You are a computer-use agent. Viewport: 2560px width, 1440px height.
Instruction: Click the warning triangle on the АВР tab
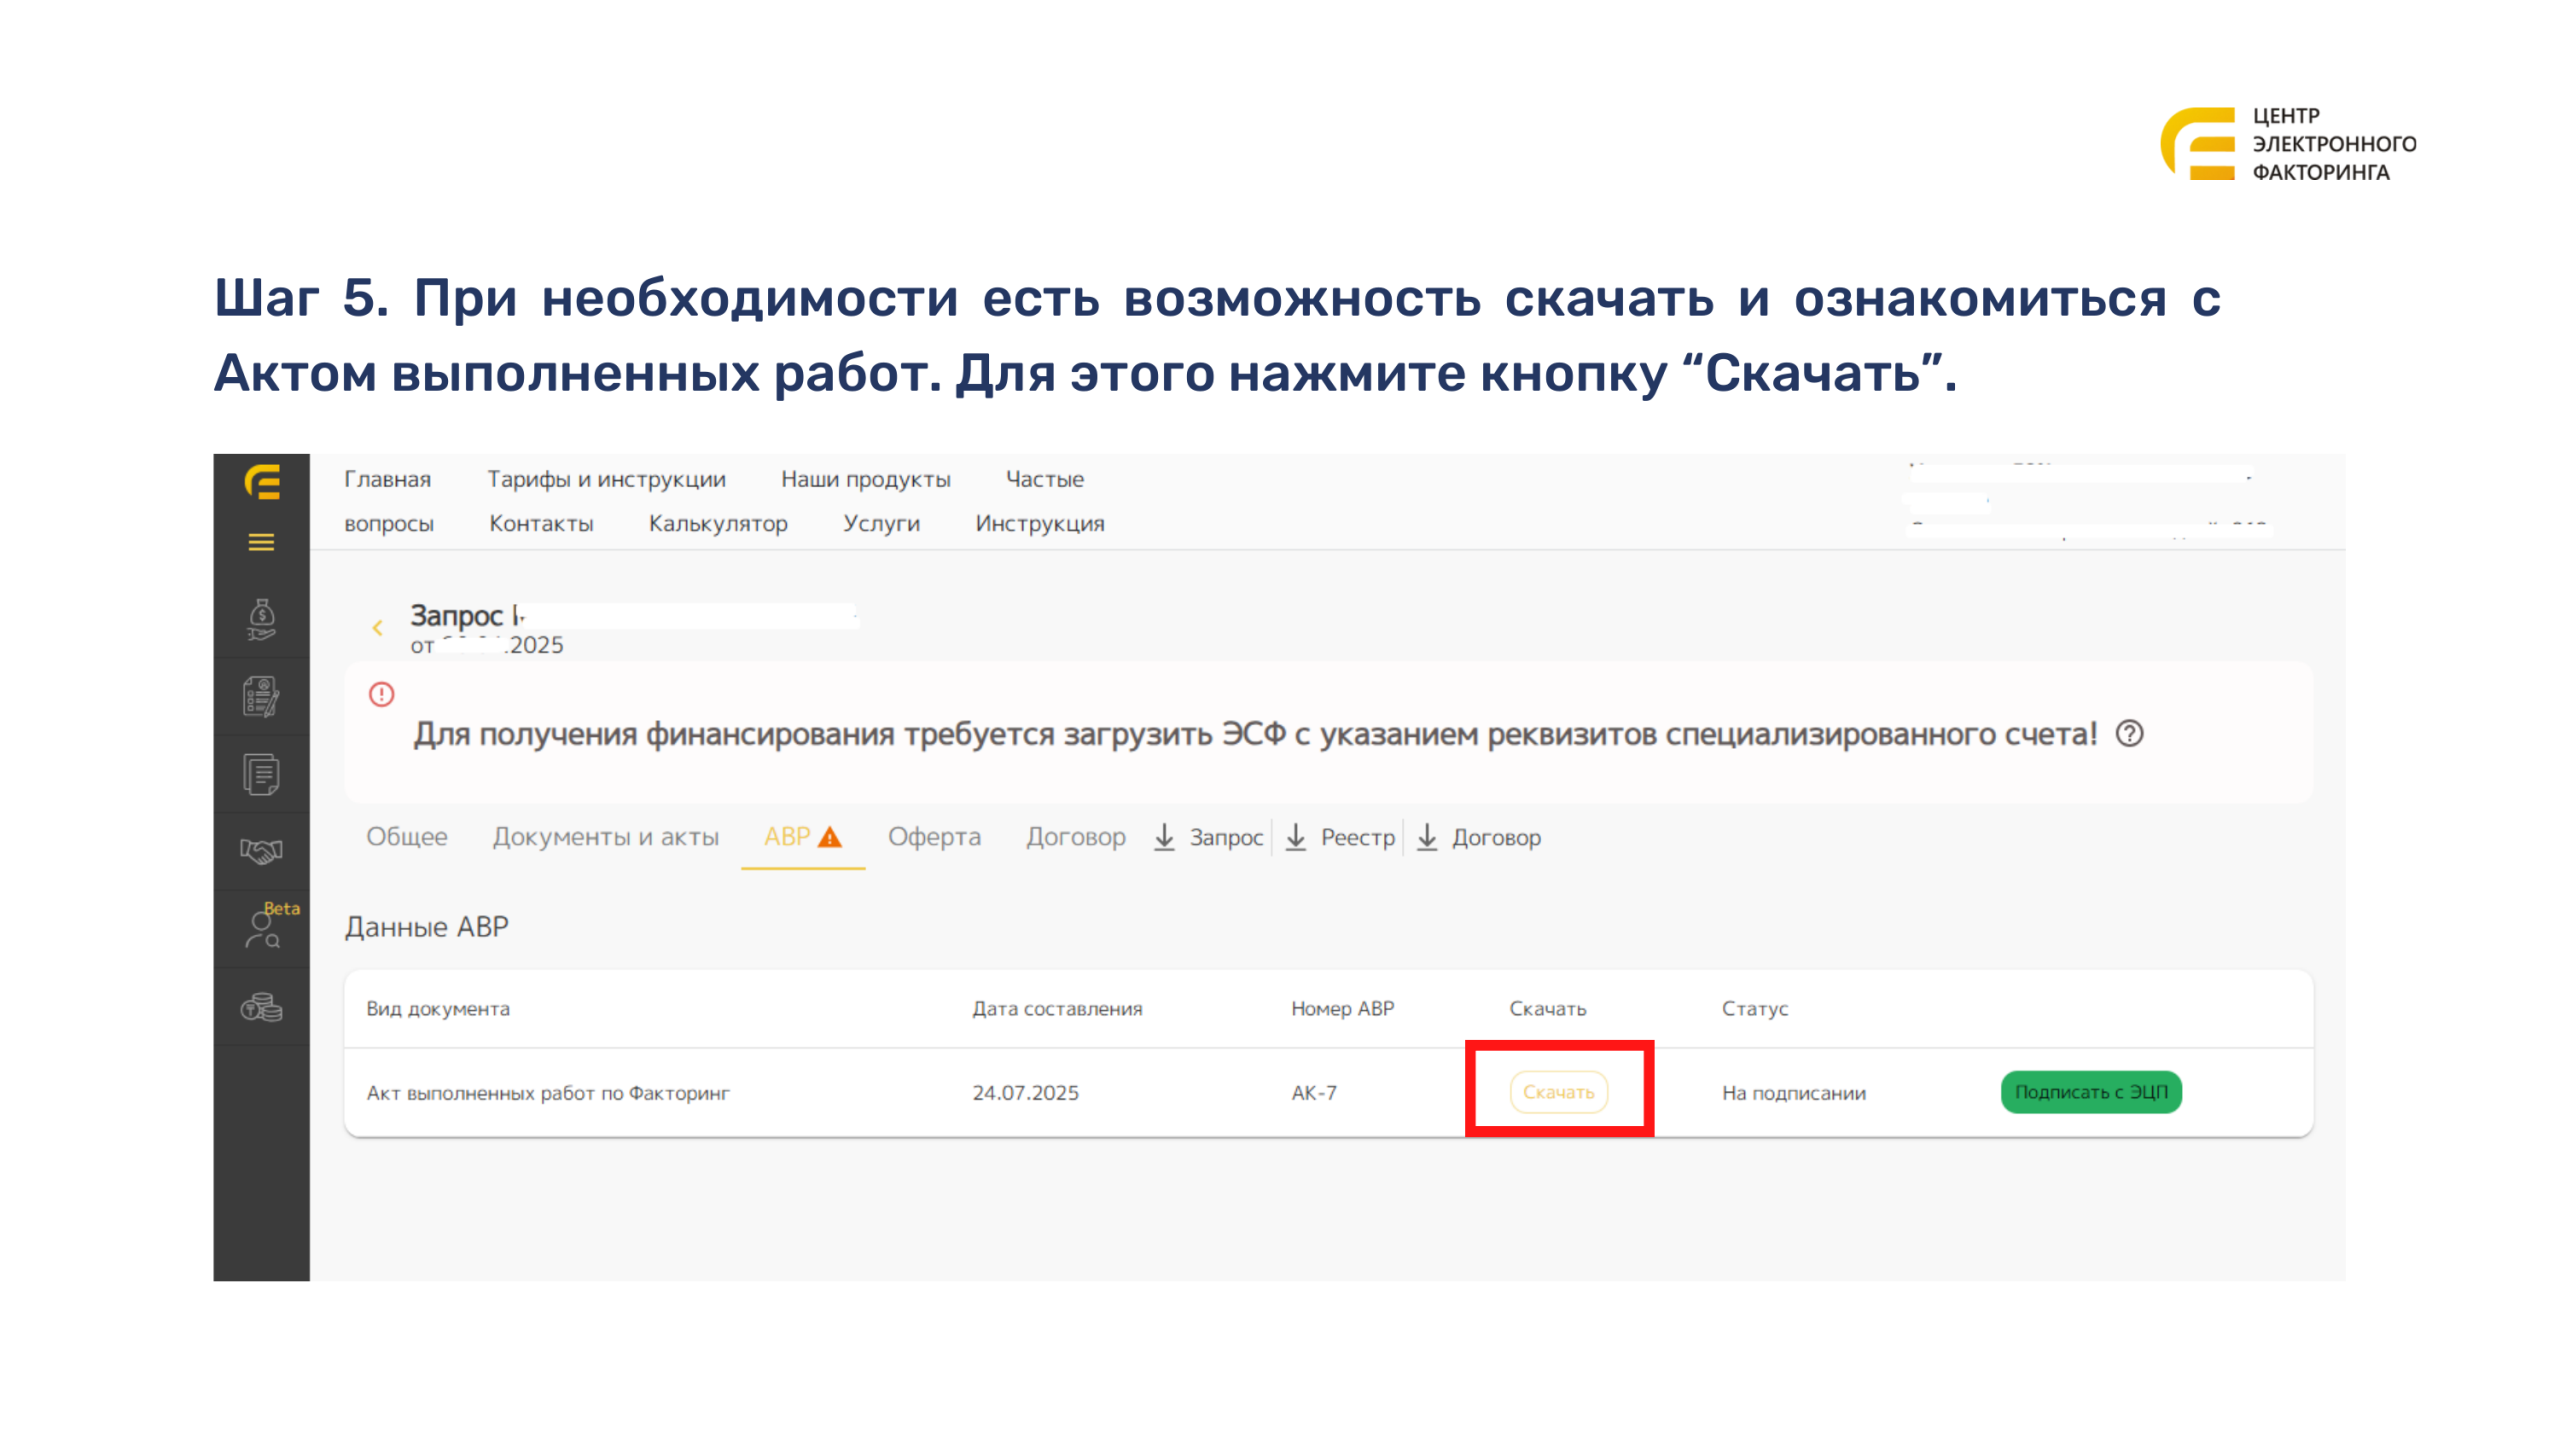(829, 836)
